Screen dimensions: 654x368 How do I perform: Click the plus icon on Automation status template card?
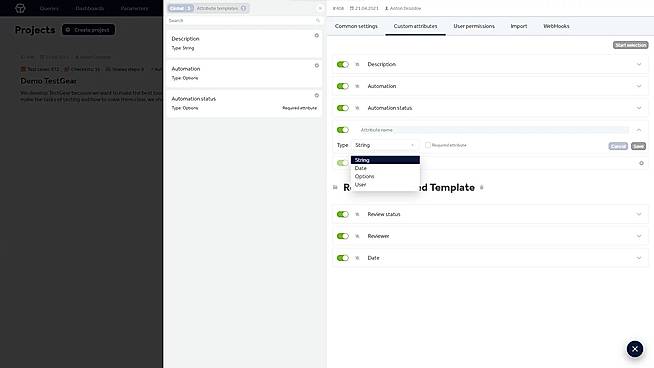(317, 96)
